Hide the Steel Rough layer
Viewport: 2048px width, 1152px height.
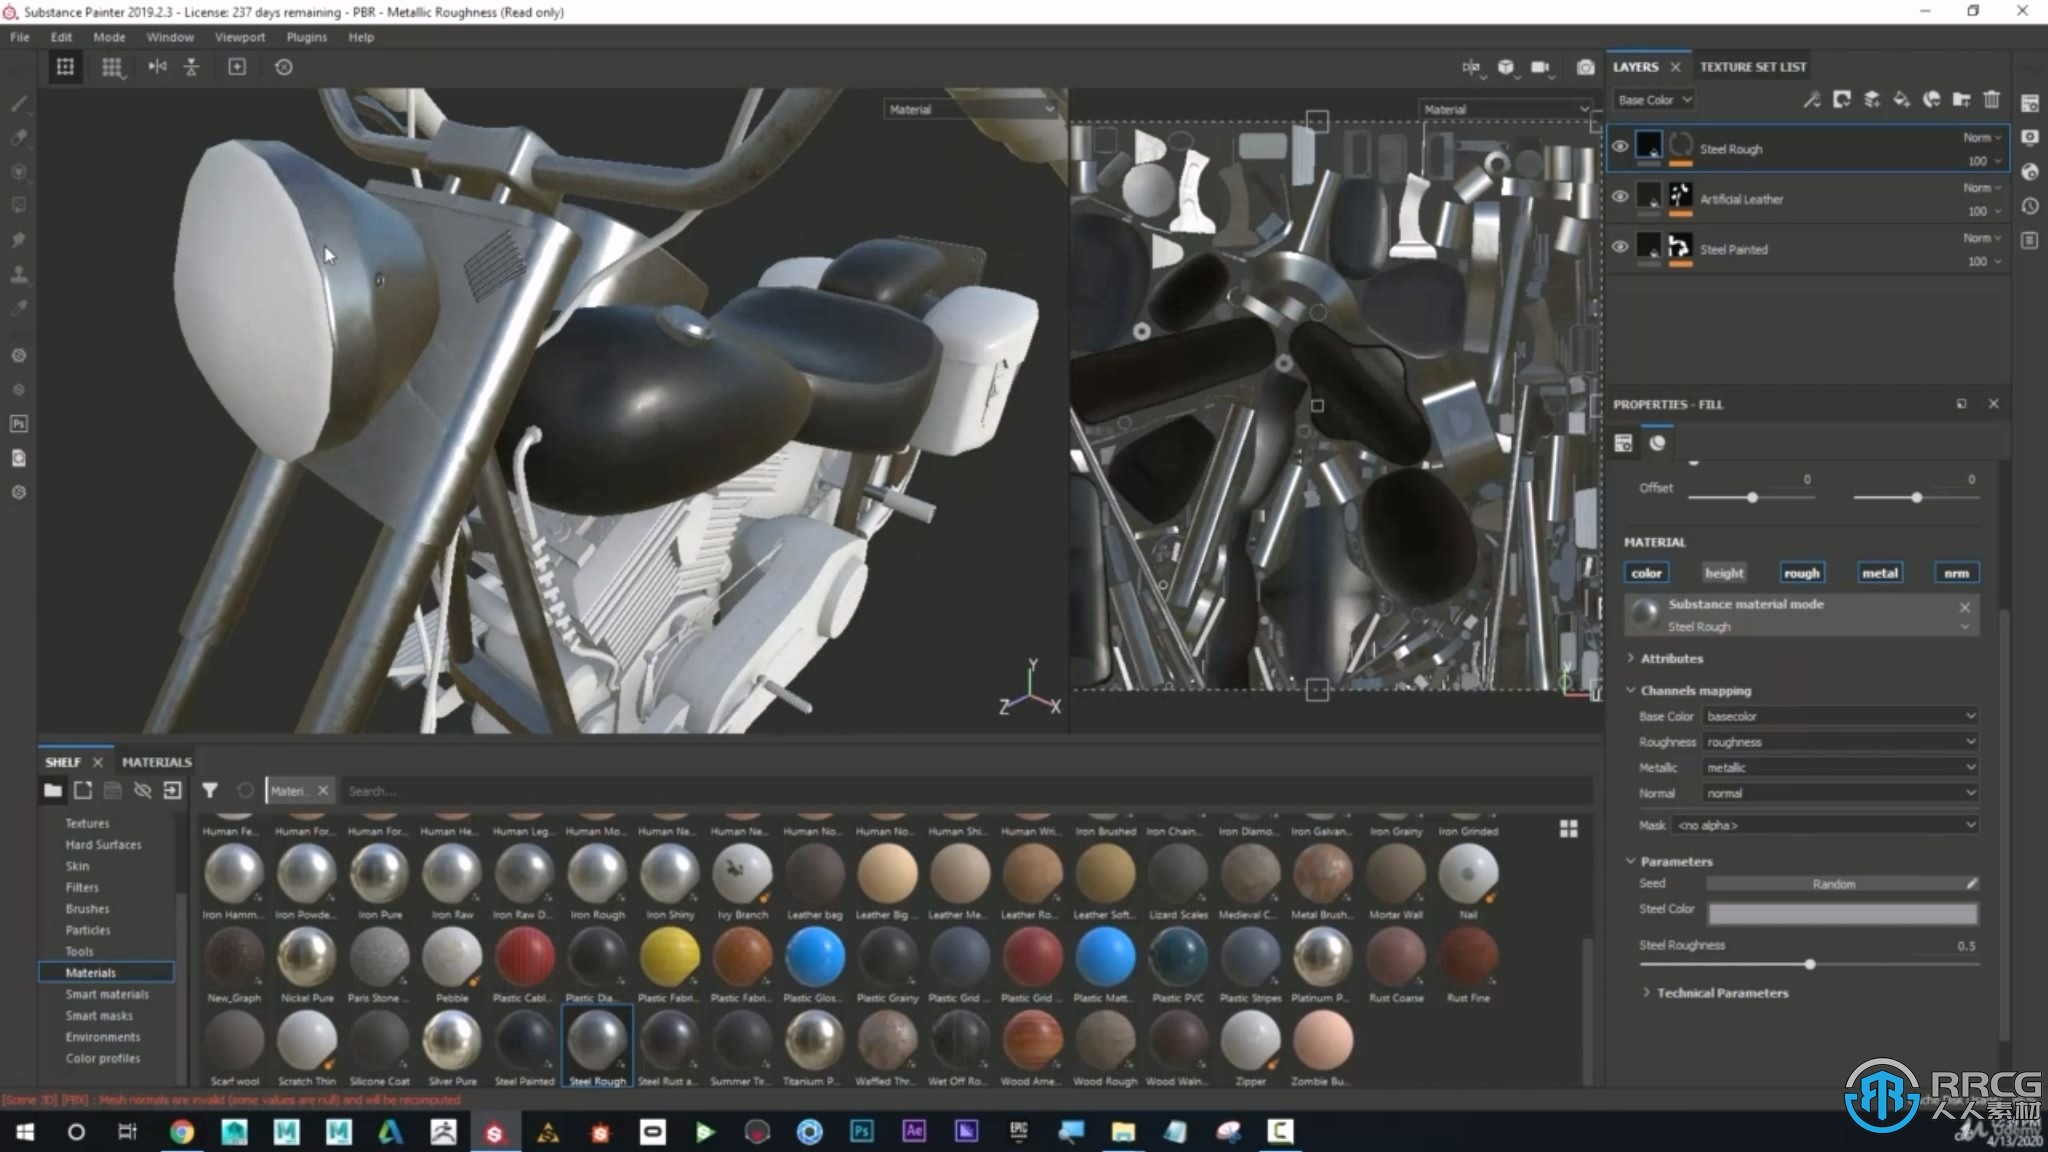tap(1620, 147)
